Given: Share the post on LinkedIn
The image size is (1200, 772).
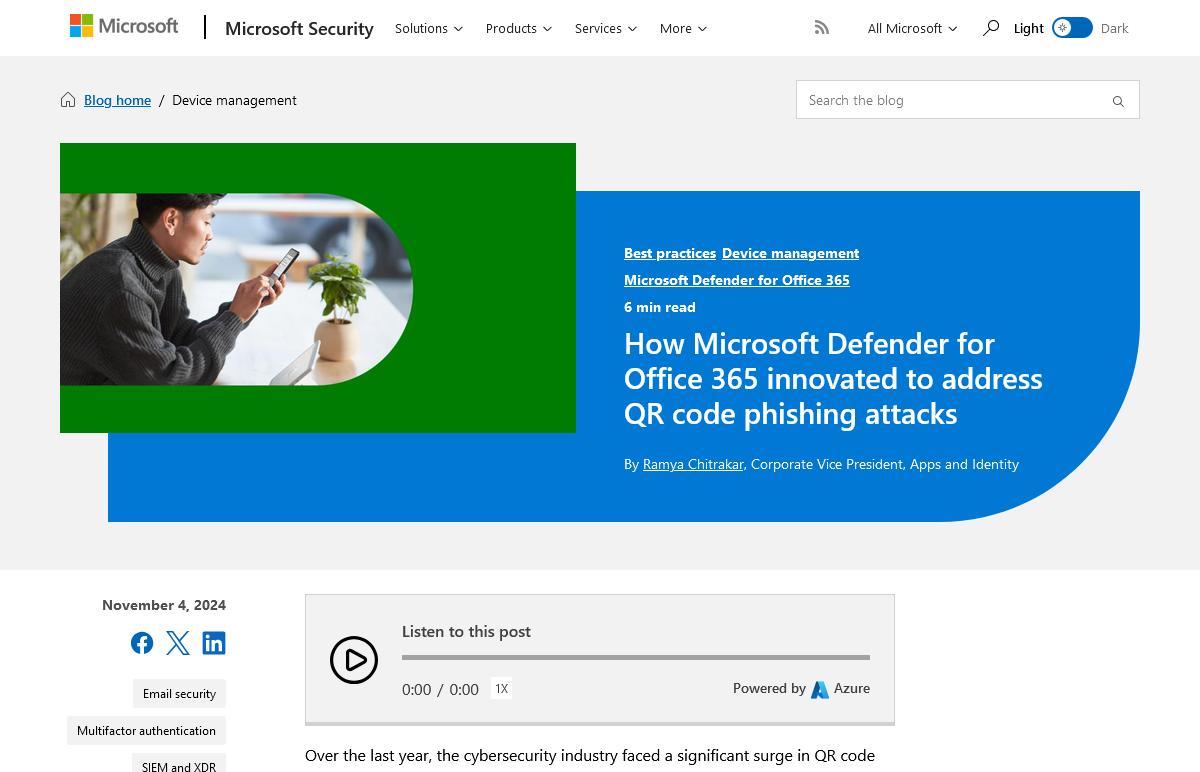Looking at the screenshot, I should pyautogui.click(x=214, y=643).
